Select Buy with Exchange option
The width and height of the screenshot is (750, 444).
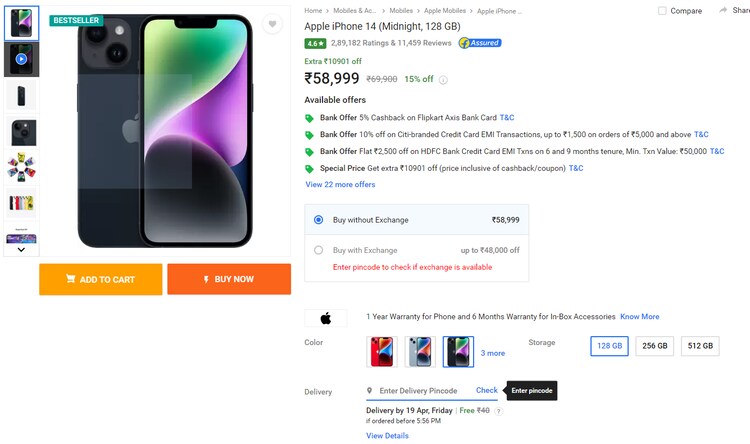[x=319, y=250]
